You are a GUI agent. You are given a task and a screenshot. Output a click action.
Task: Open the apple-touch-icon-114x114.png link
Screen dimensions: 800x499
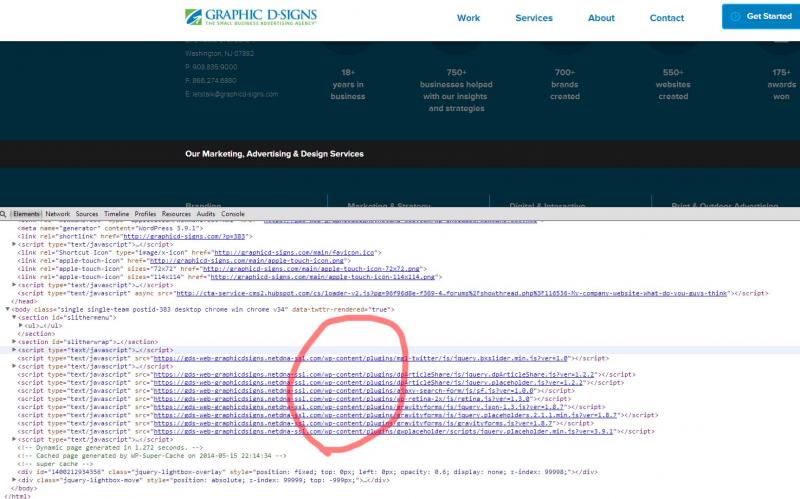point(322,277)
